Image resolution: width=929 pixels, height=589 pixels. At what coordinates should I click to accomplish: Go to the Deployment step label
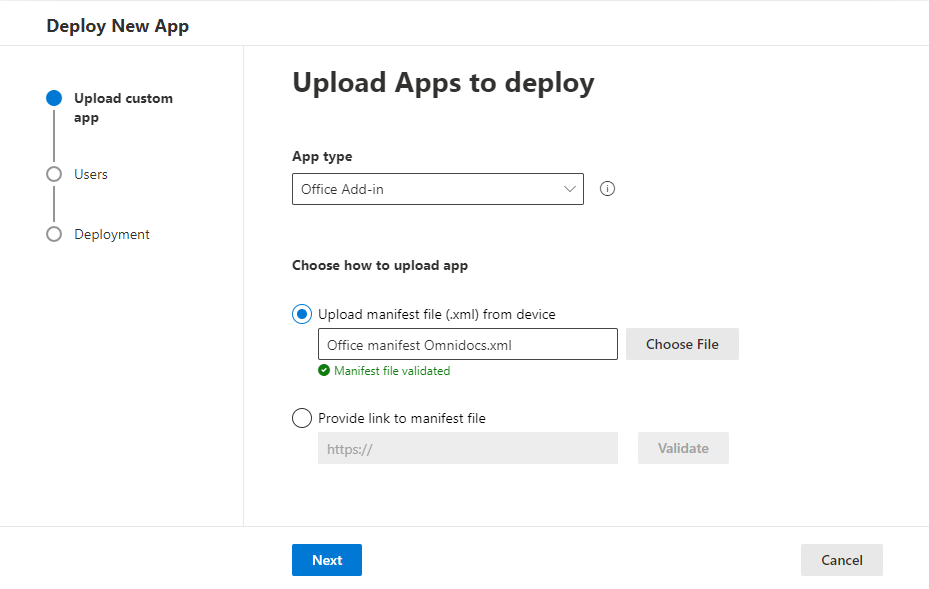[x=112, y=234]
